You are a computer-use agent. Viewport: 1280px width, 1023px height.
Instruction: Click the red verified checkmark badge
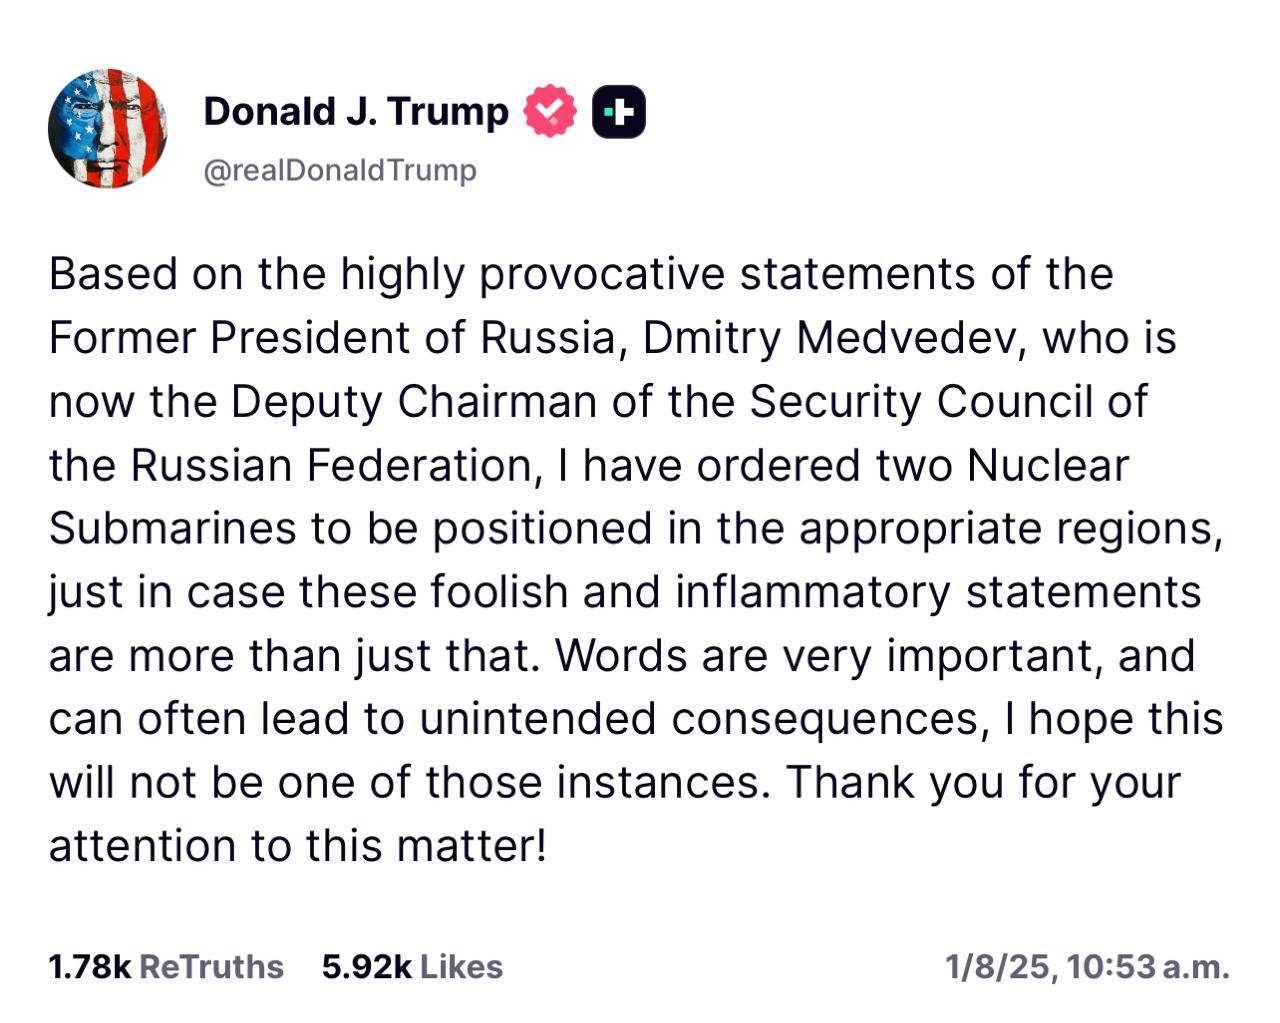tap(551, 111)
